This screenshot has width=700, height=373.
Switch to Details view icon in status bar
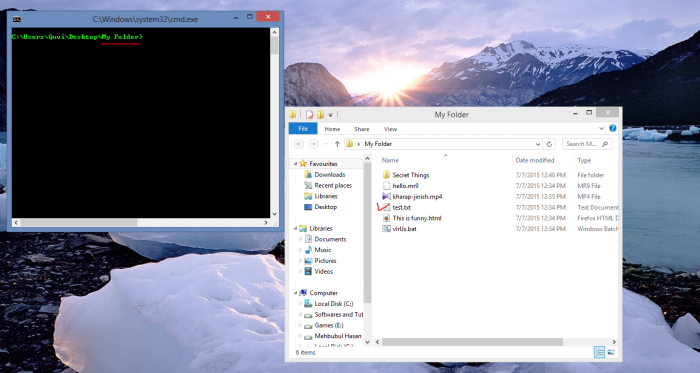tap(600, 352)
